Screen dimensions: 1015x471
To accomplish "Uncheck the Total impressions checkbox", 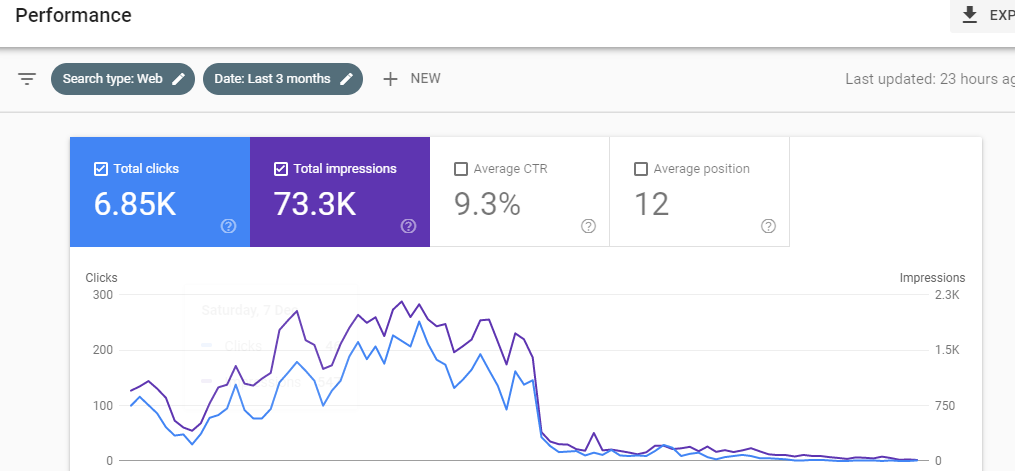I will click(x=280, y=169).
